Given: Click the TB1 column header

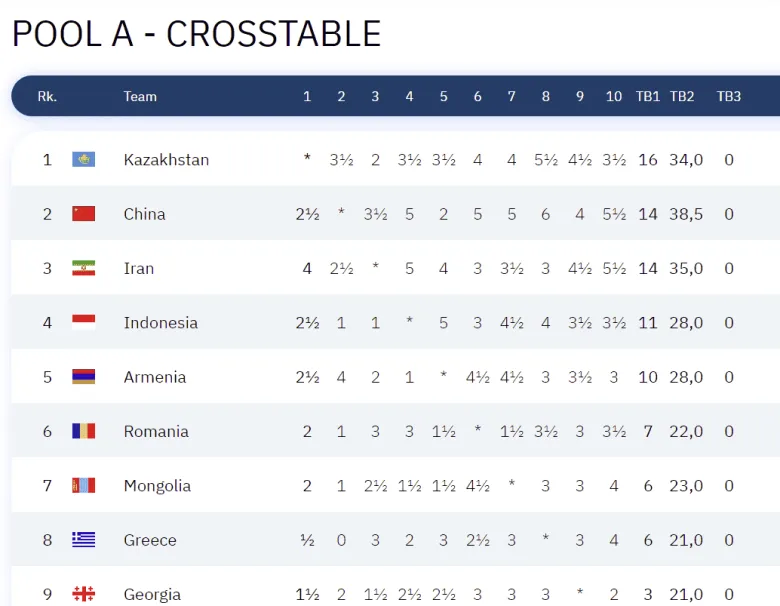Looking at the screenshot, I should click(648, 97).
